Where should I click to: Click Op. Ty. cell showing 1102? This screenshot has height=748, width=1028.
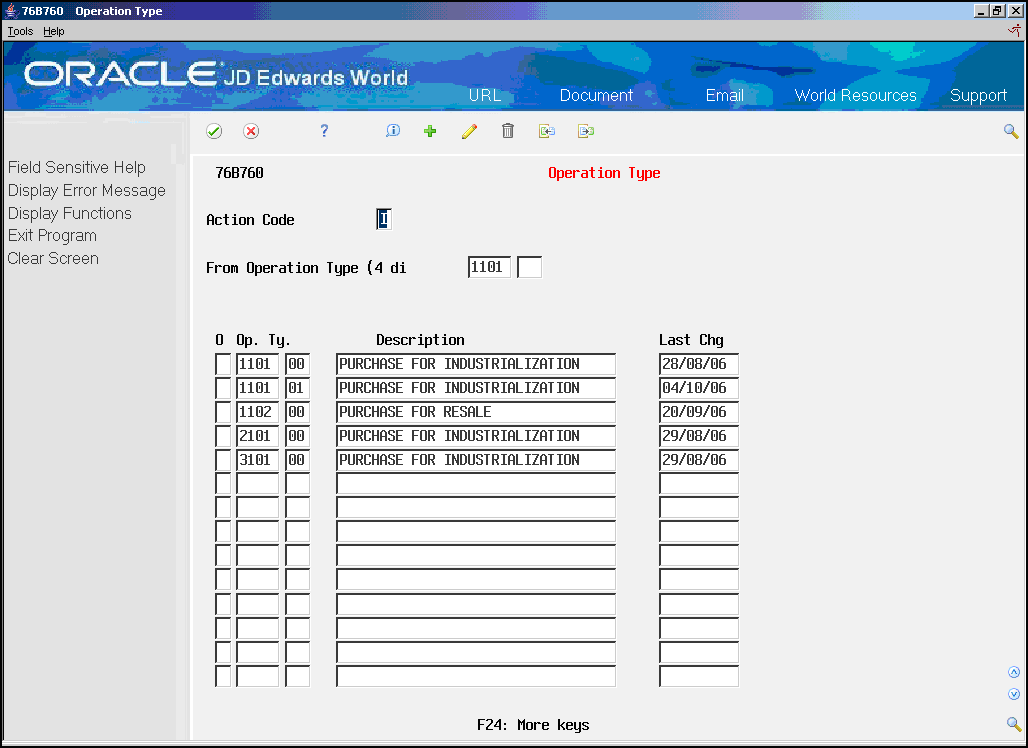click(x=257, y=412)
